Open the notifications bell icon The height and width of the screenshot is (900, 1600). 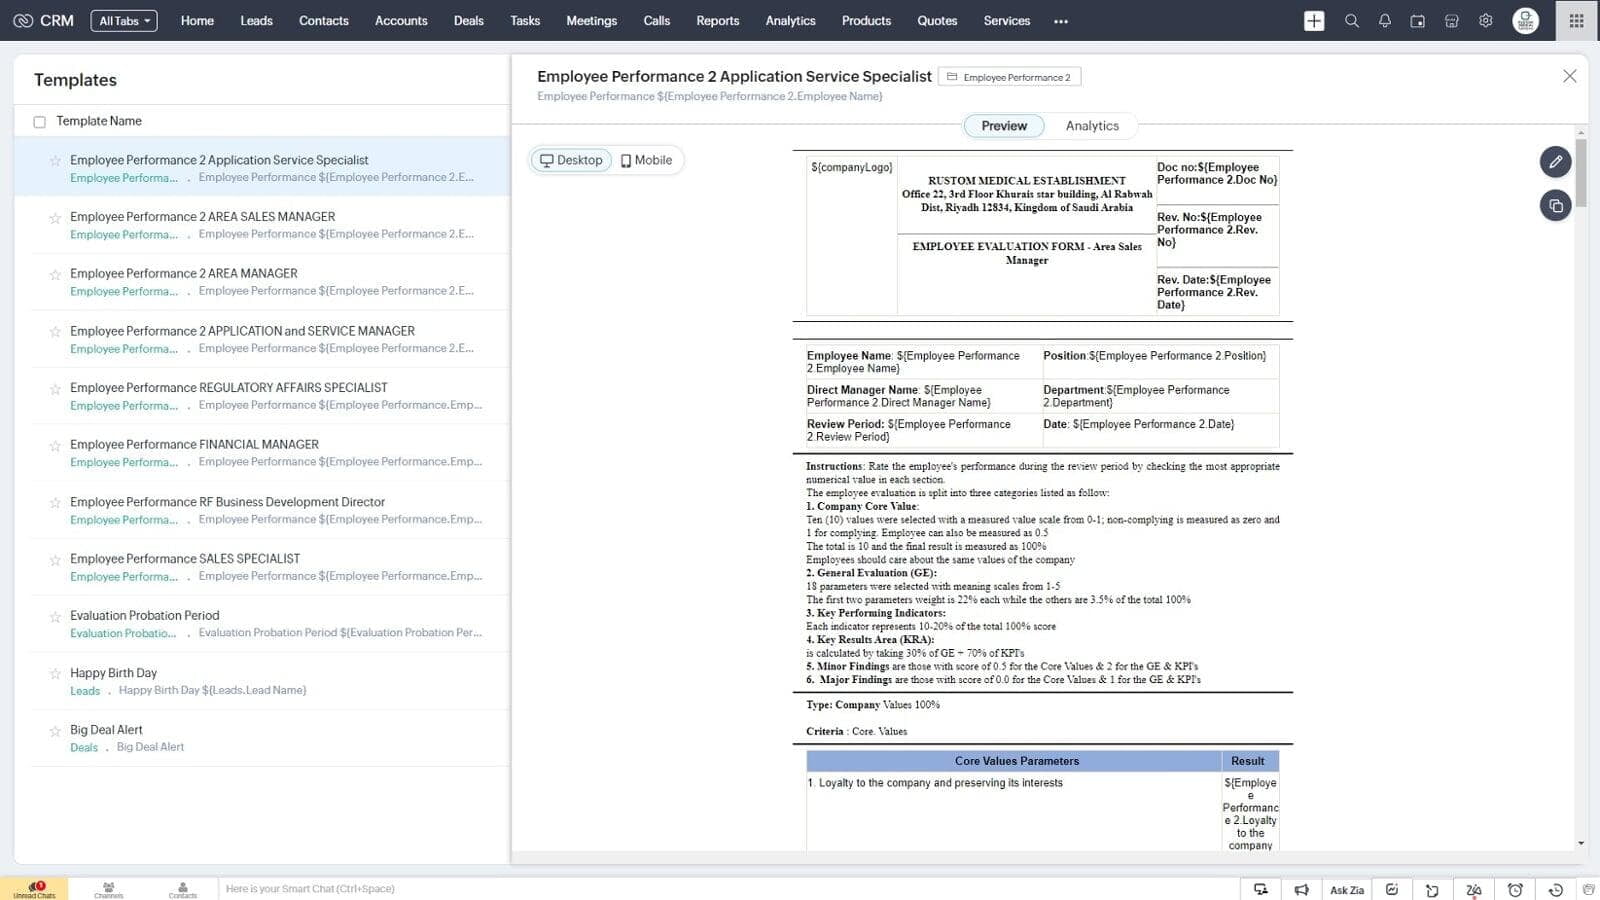pos(1384,21)
